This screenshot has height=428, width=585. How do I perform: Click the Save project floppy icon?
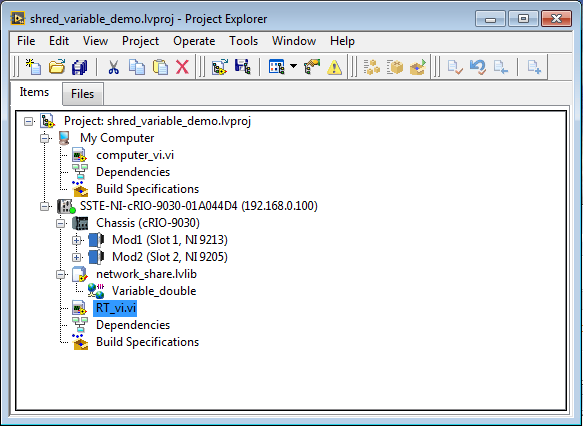click(243, 67)
